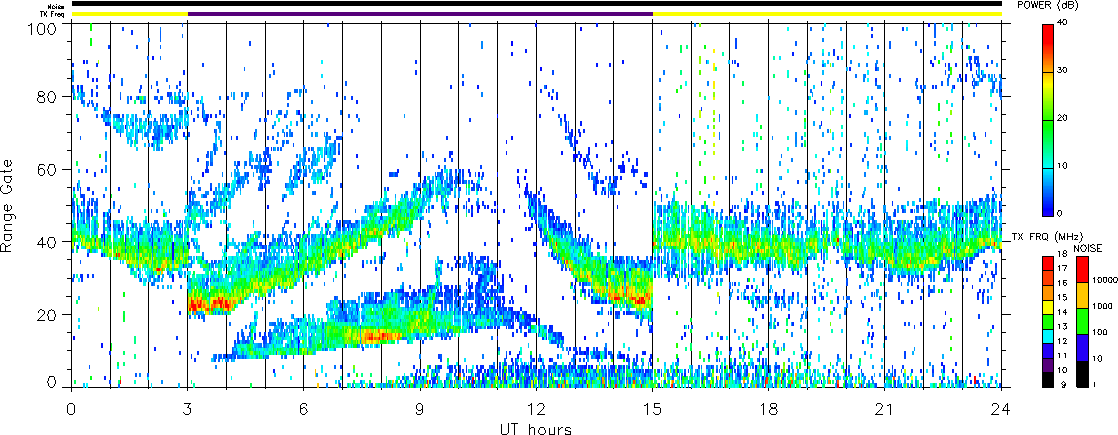Pick the orange swatch in the NOISE legend
The width and height of the screenshot is (1118, 435).
click(1082, 295)
